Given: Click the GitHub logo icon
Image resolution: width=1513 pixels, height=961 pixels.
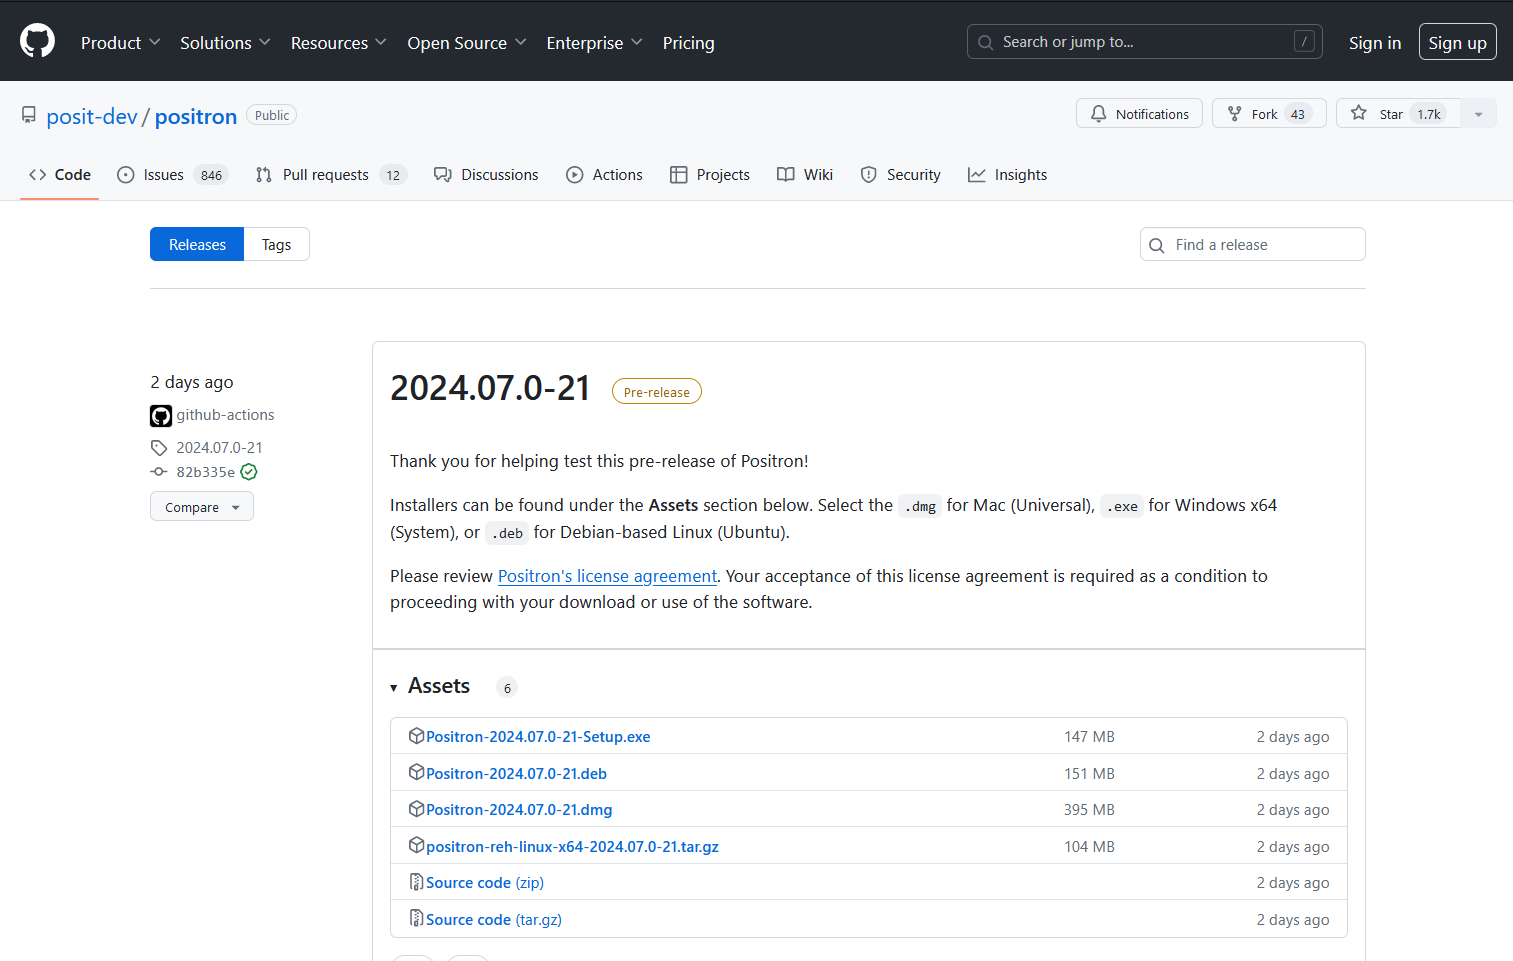Looking at the screenshot, I should (37, 42).
